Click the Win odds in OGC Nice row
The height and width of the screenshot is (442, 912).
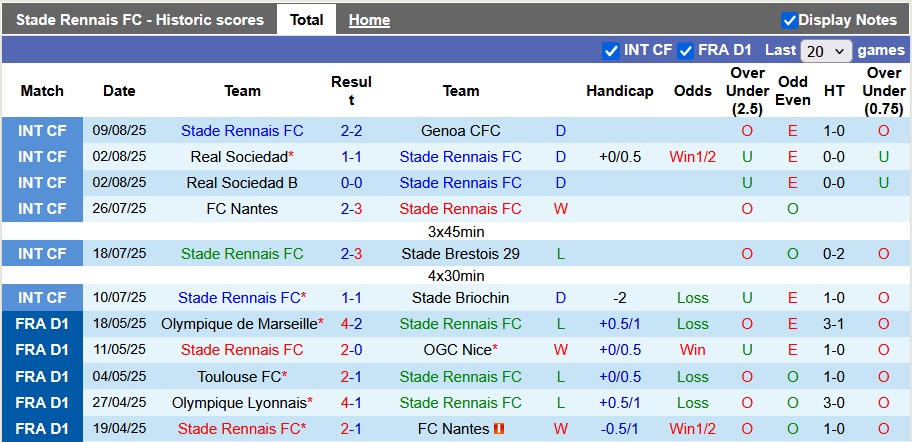click(693, 350)
